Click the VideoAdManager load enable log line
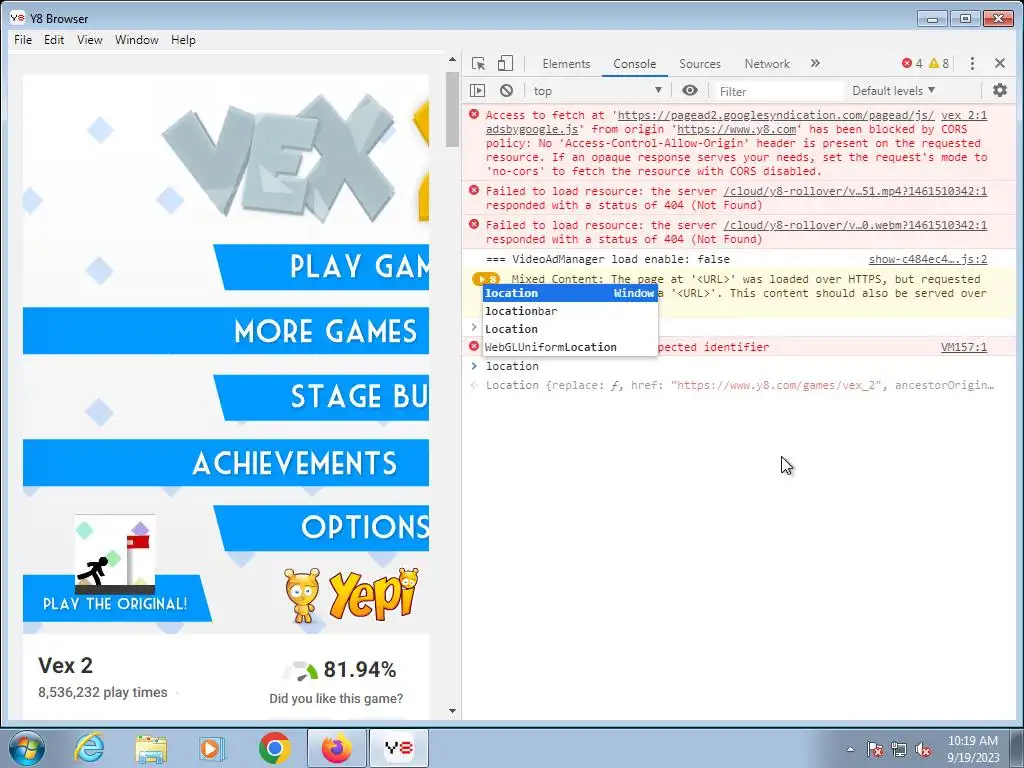The width and height of the screenshot is (1024, 768). [x=607, y=259]
